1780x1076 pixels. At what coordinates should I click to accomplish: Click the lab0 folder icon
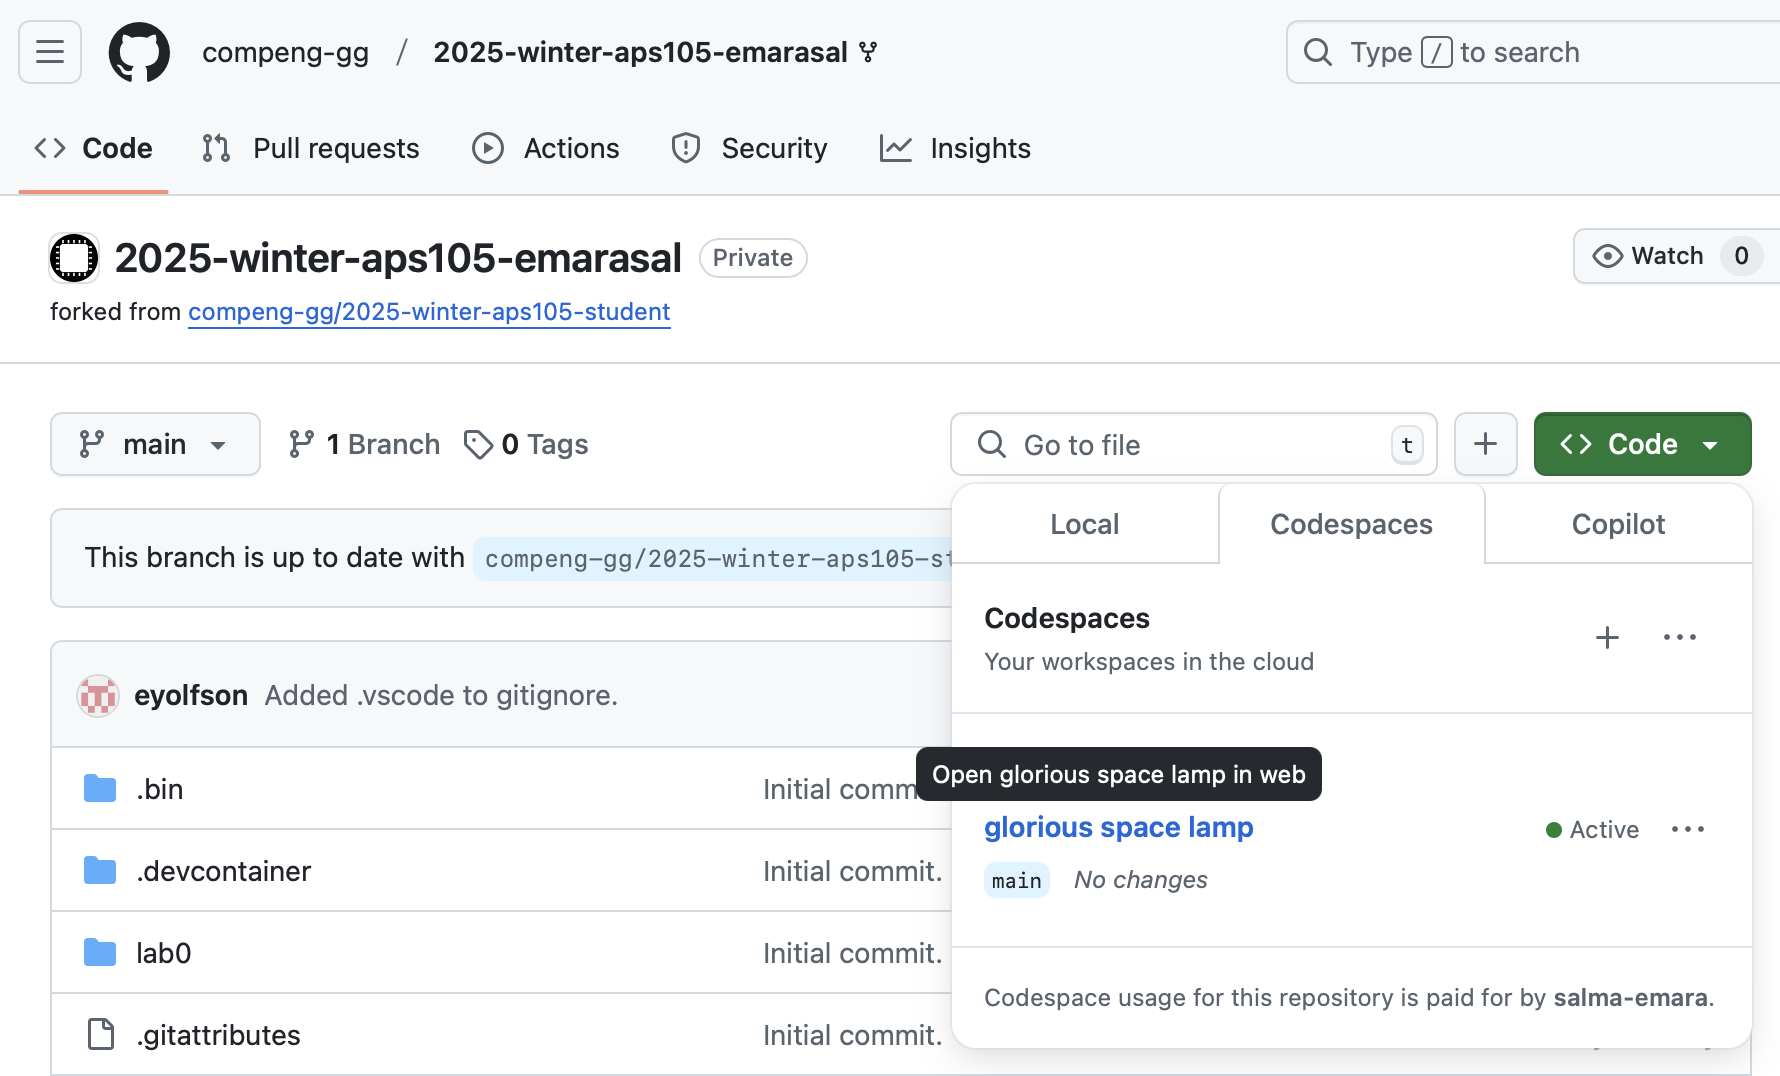point(100,953)
